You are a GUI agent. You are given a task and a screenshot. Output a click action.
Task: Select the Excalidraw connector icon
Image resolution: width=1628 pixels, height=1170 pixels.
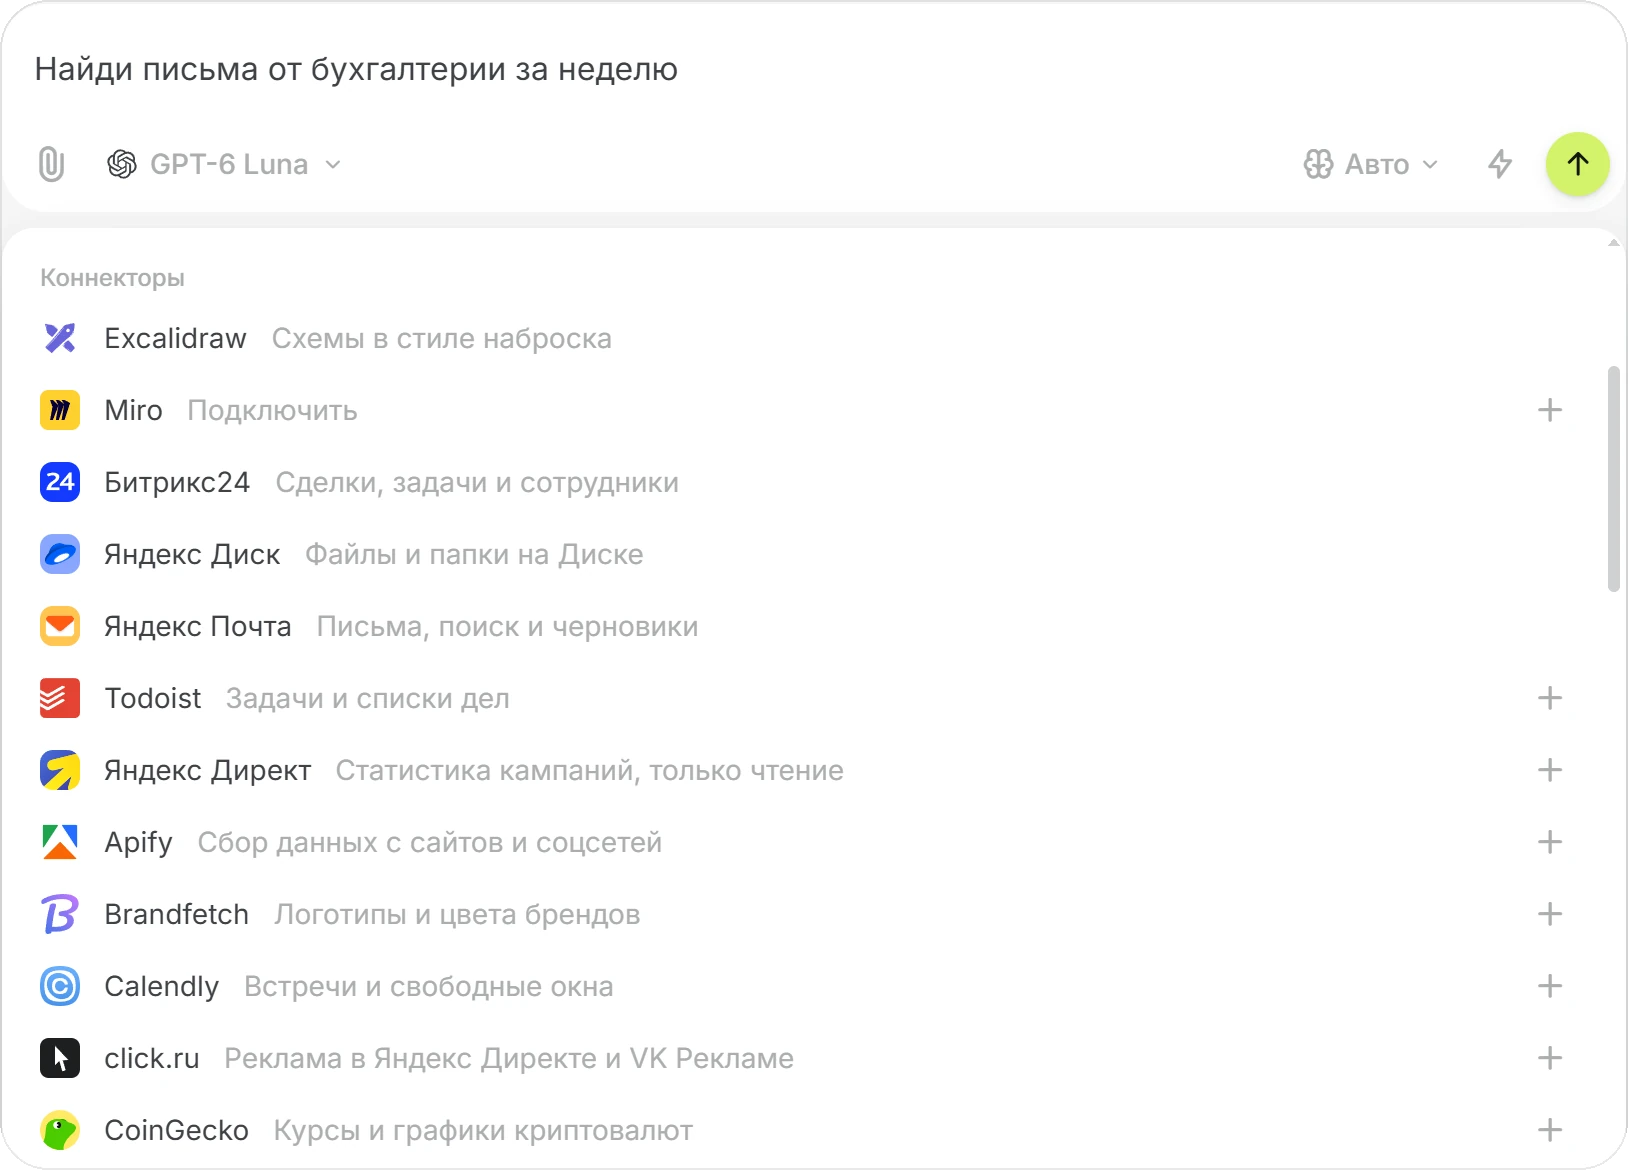point(60,338)
